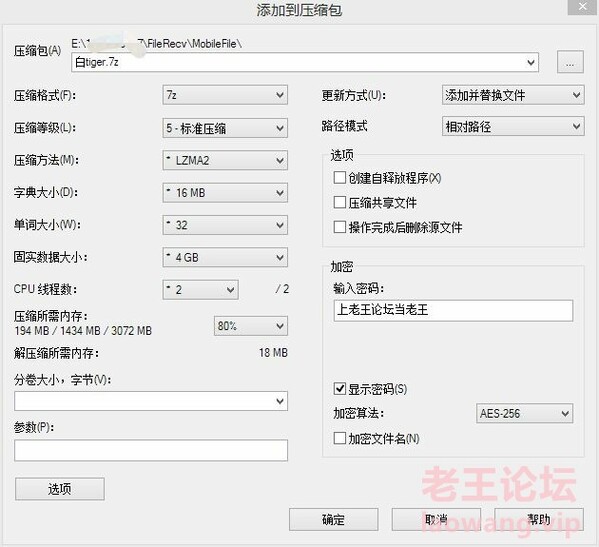Open the AES-256 encryption algorithm dropdown

coord(525,413)
